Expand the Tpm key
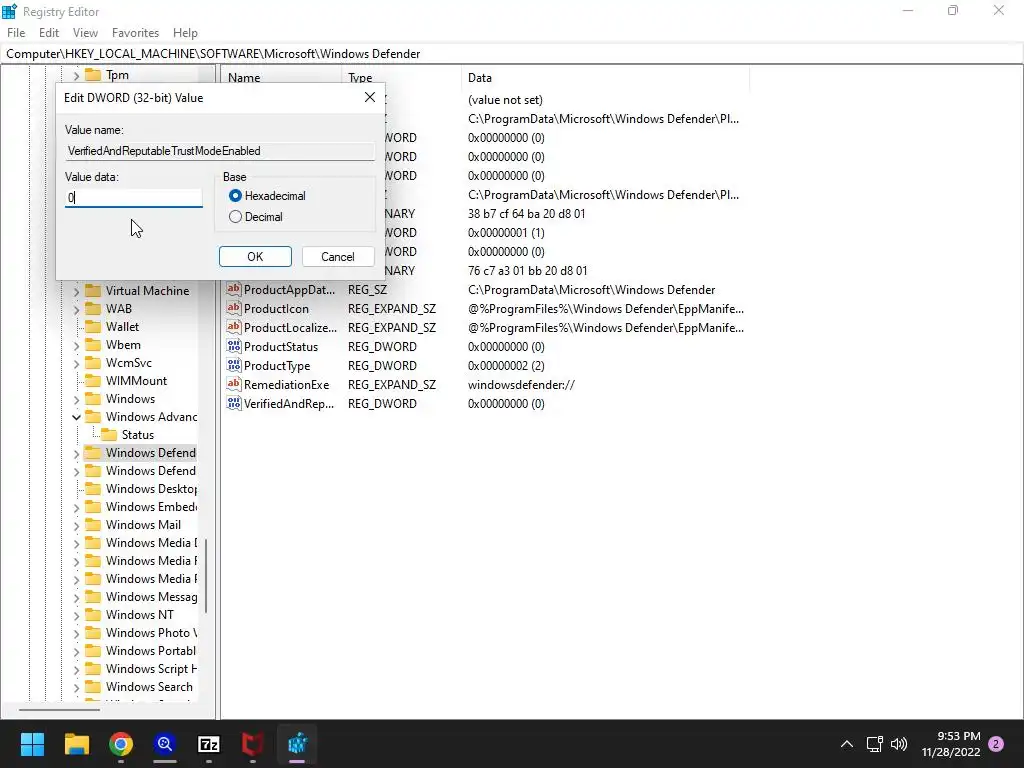The image size is (1024, 768). (x=76, y=75)
